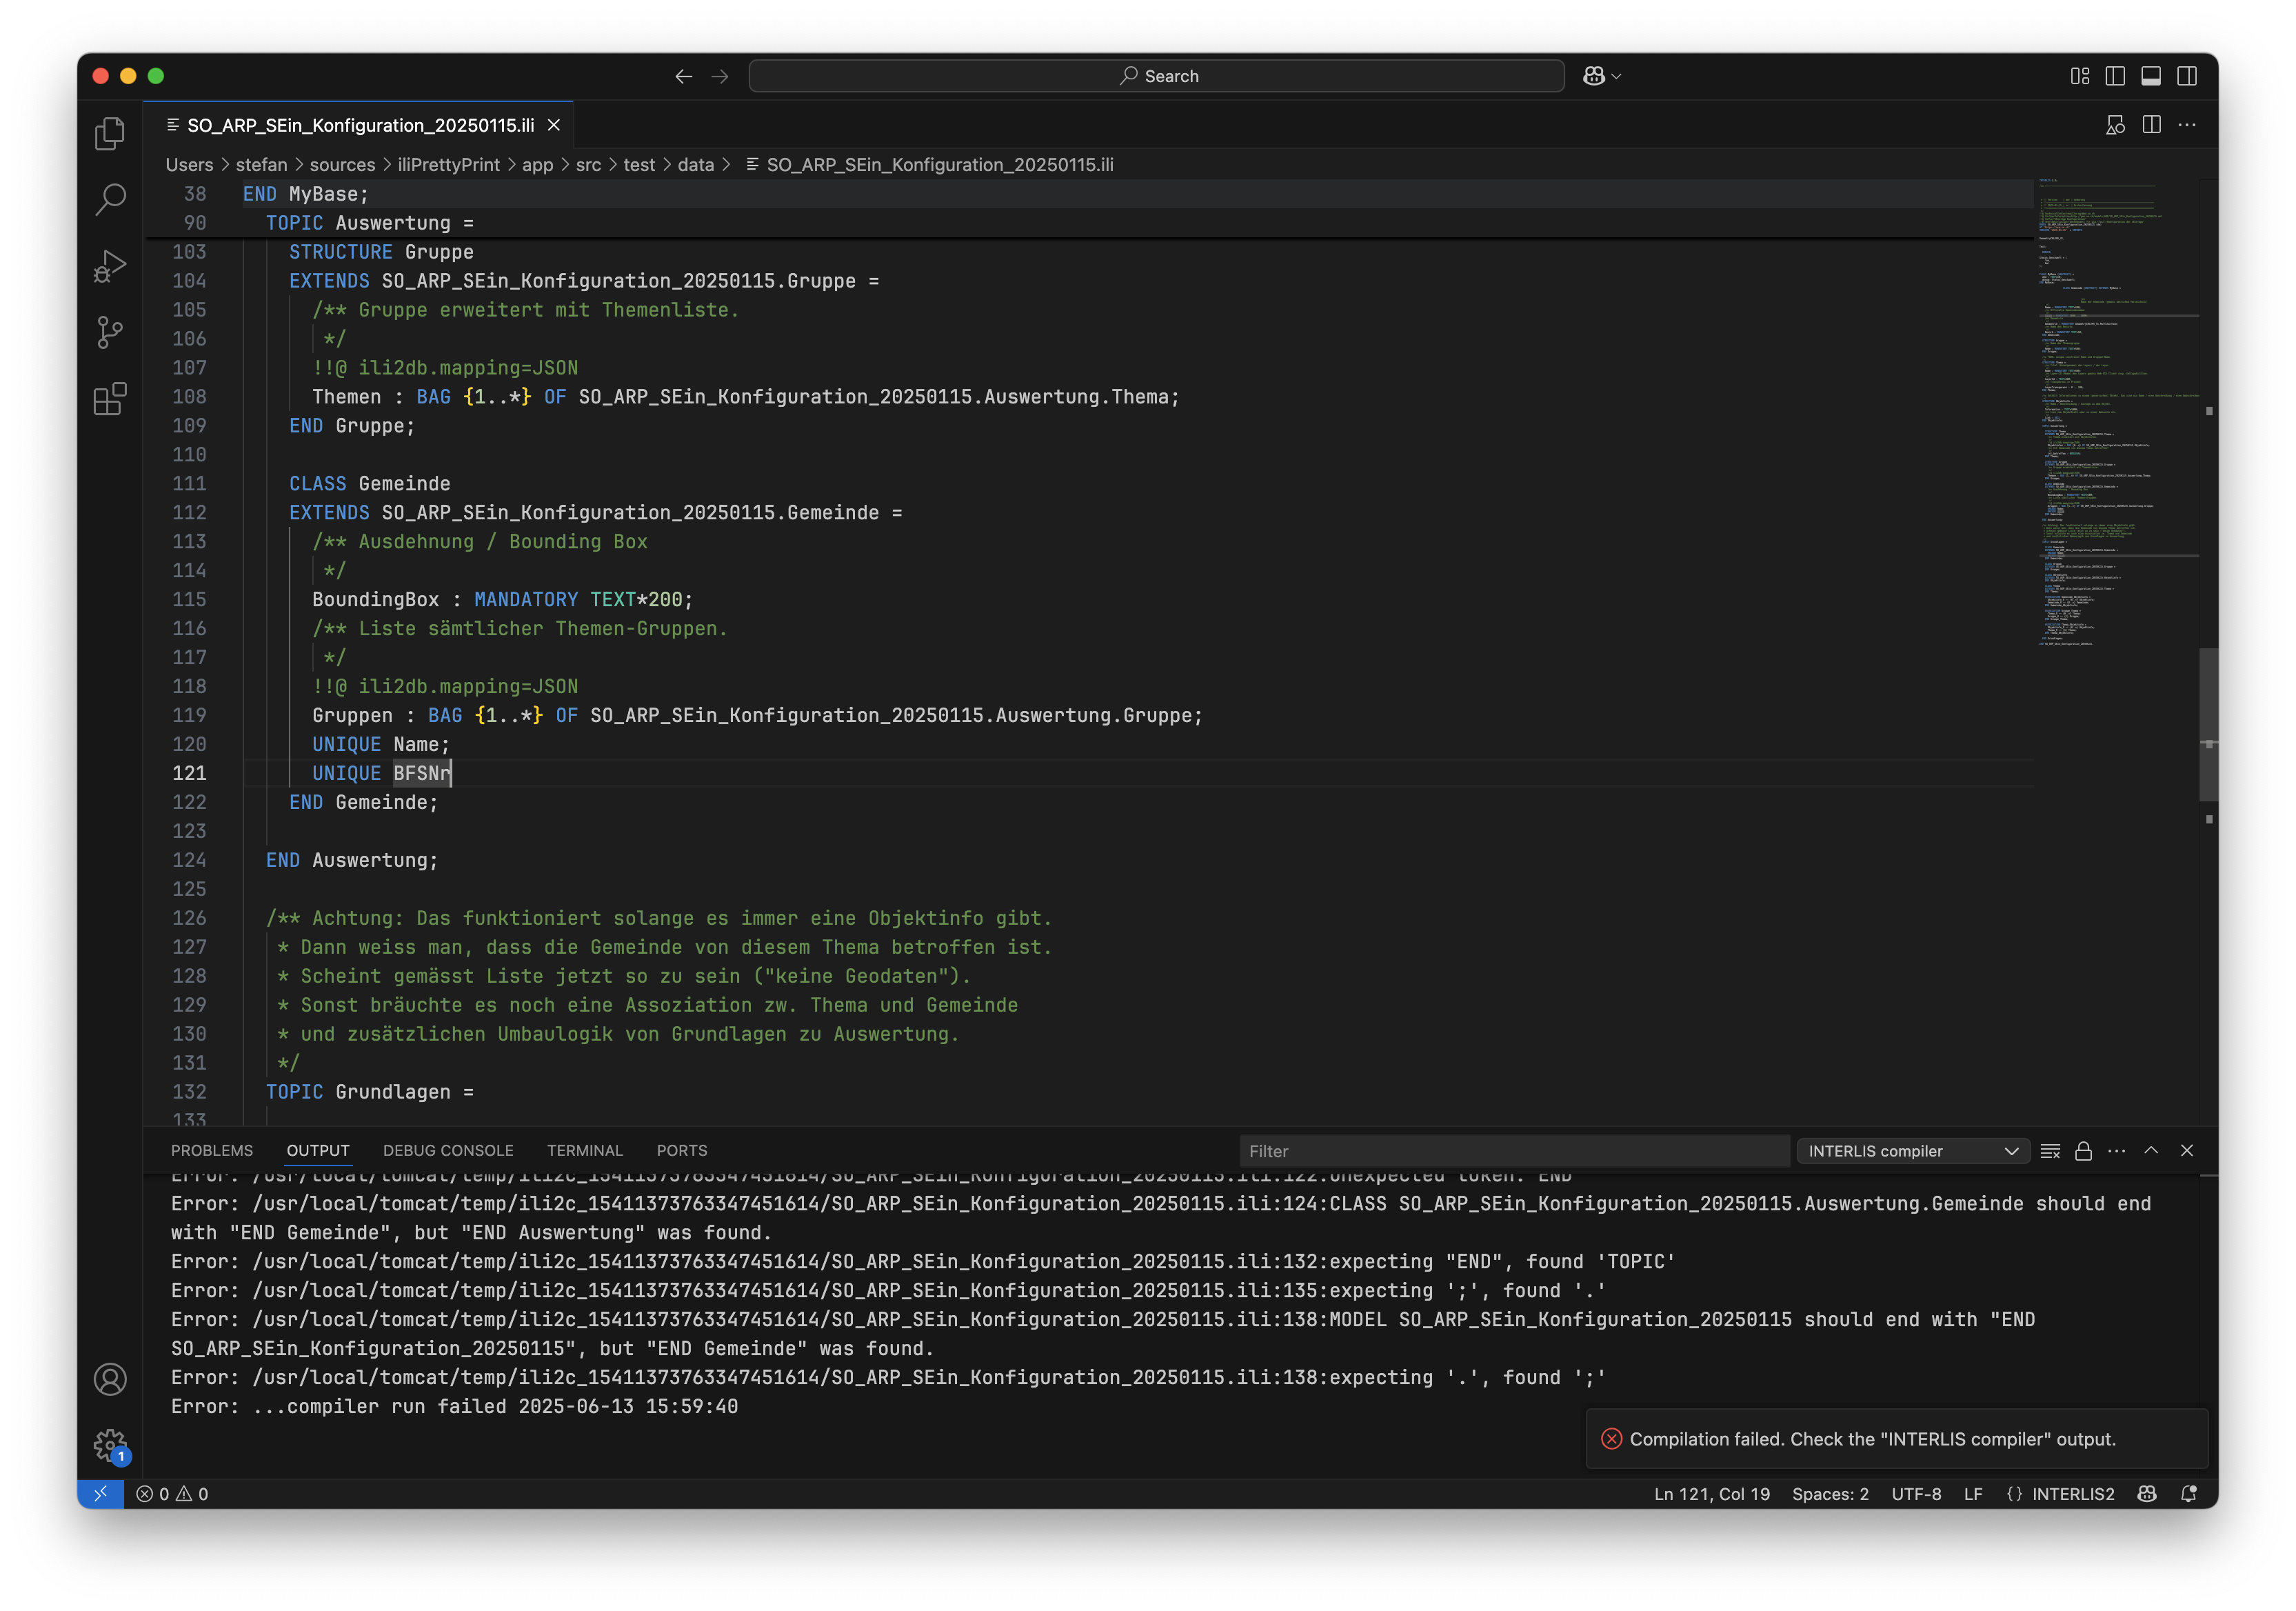Open the notifications bell
2296x1611 pixels.
[x=2189, y=1494]
